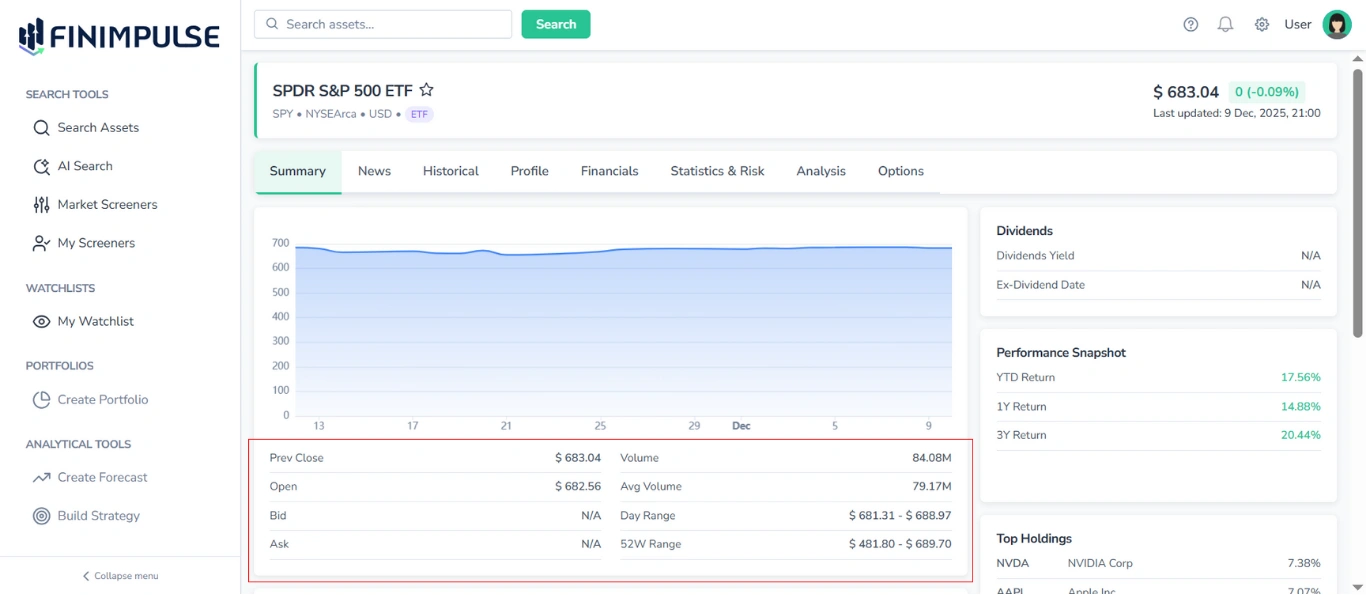
Task: Open Market Screeners in sidebar
Action: (x=106, y=205)
